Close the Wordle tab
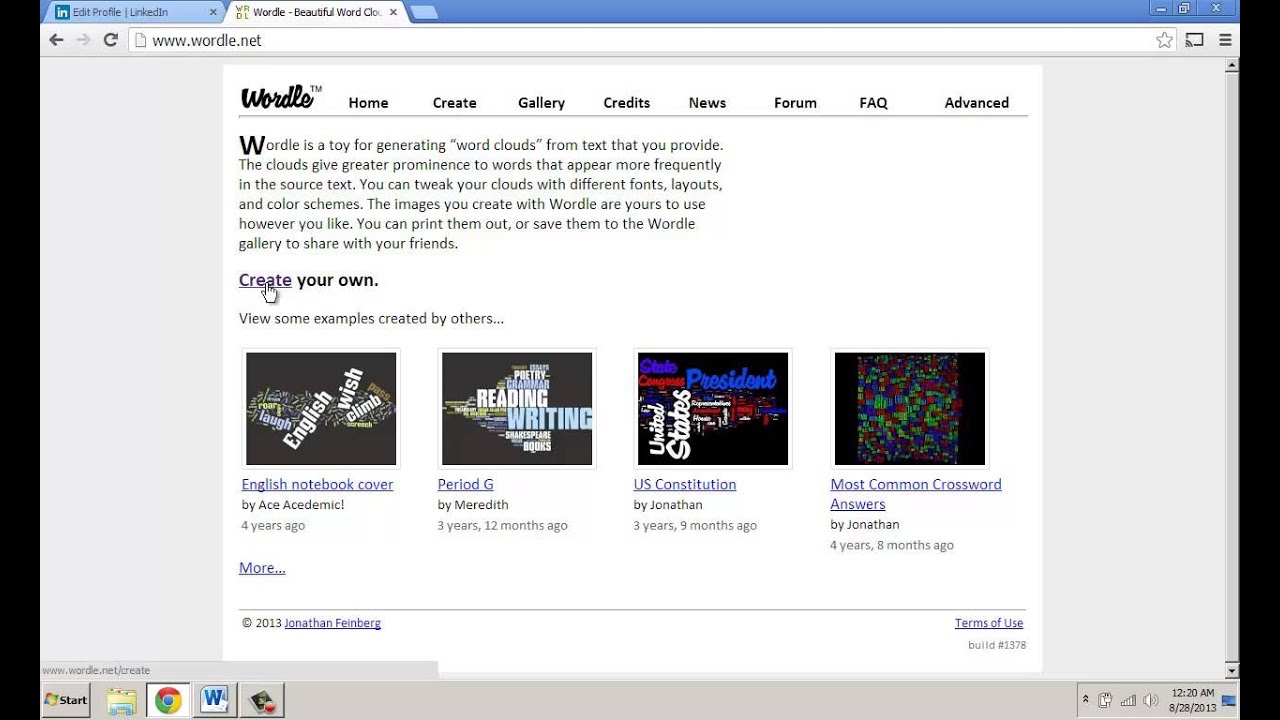1280x720 pixels. (x=393, y=12)
